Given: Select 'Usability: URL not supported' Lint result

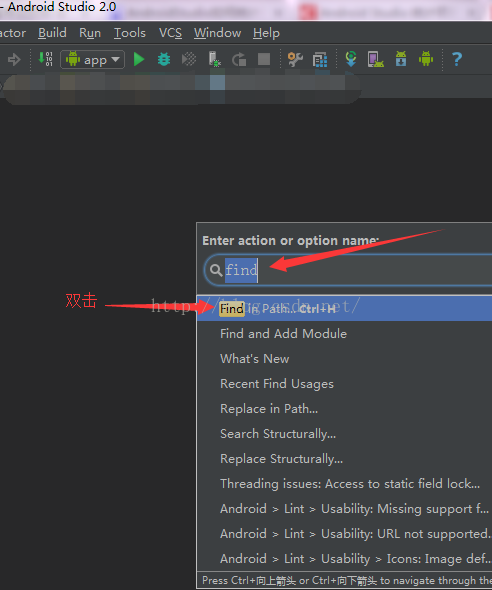Looking at the screenshot, I should (344, 534).
